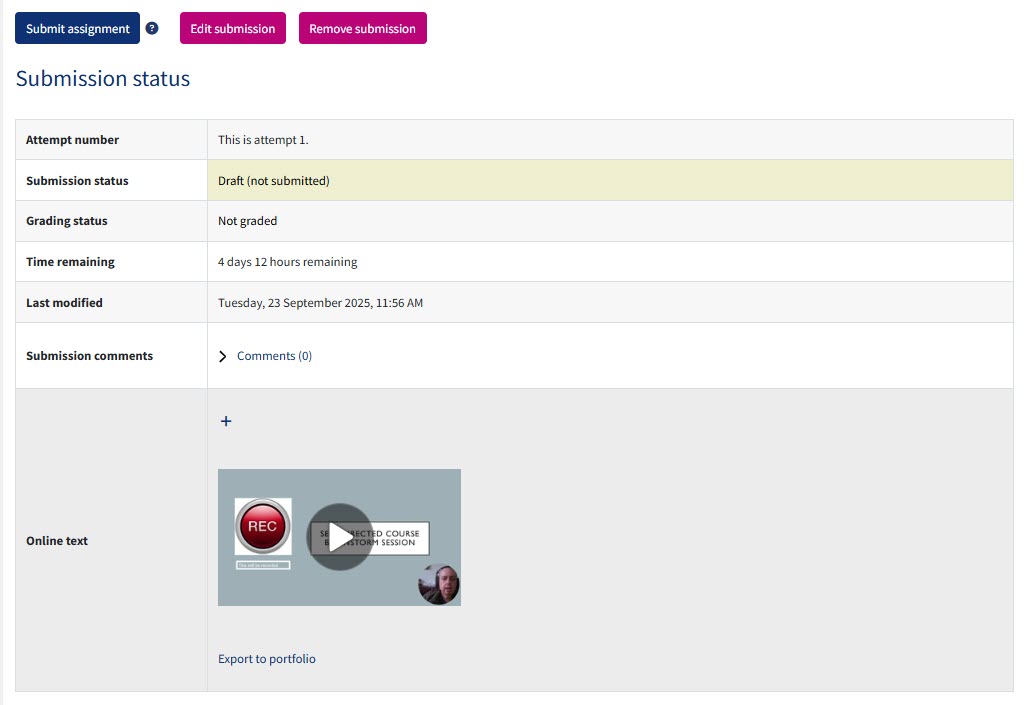Open the help tooltip next to Submit assignment
This screenshot has height=705, width=1027.
151,28
